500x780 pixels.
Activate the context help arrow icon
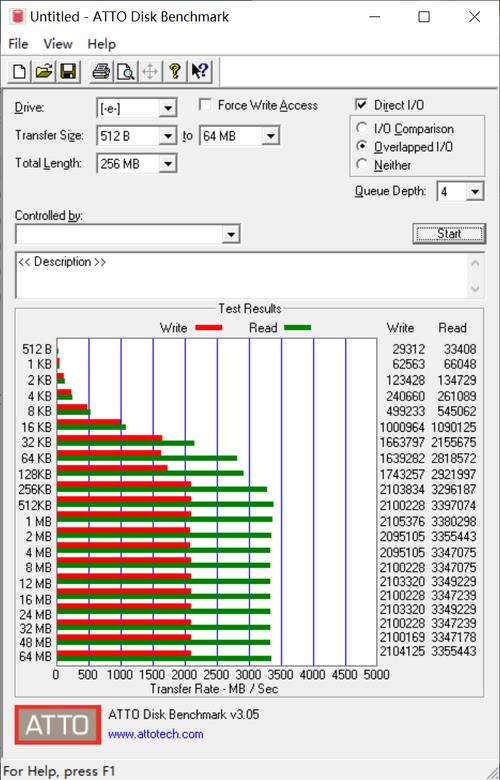(200, 72)
